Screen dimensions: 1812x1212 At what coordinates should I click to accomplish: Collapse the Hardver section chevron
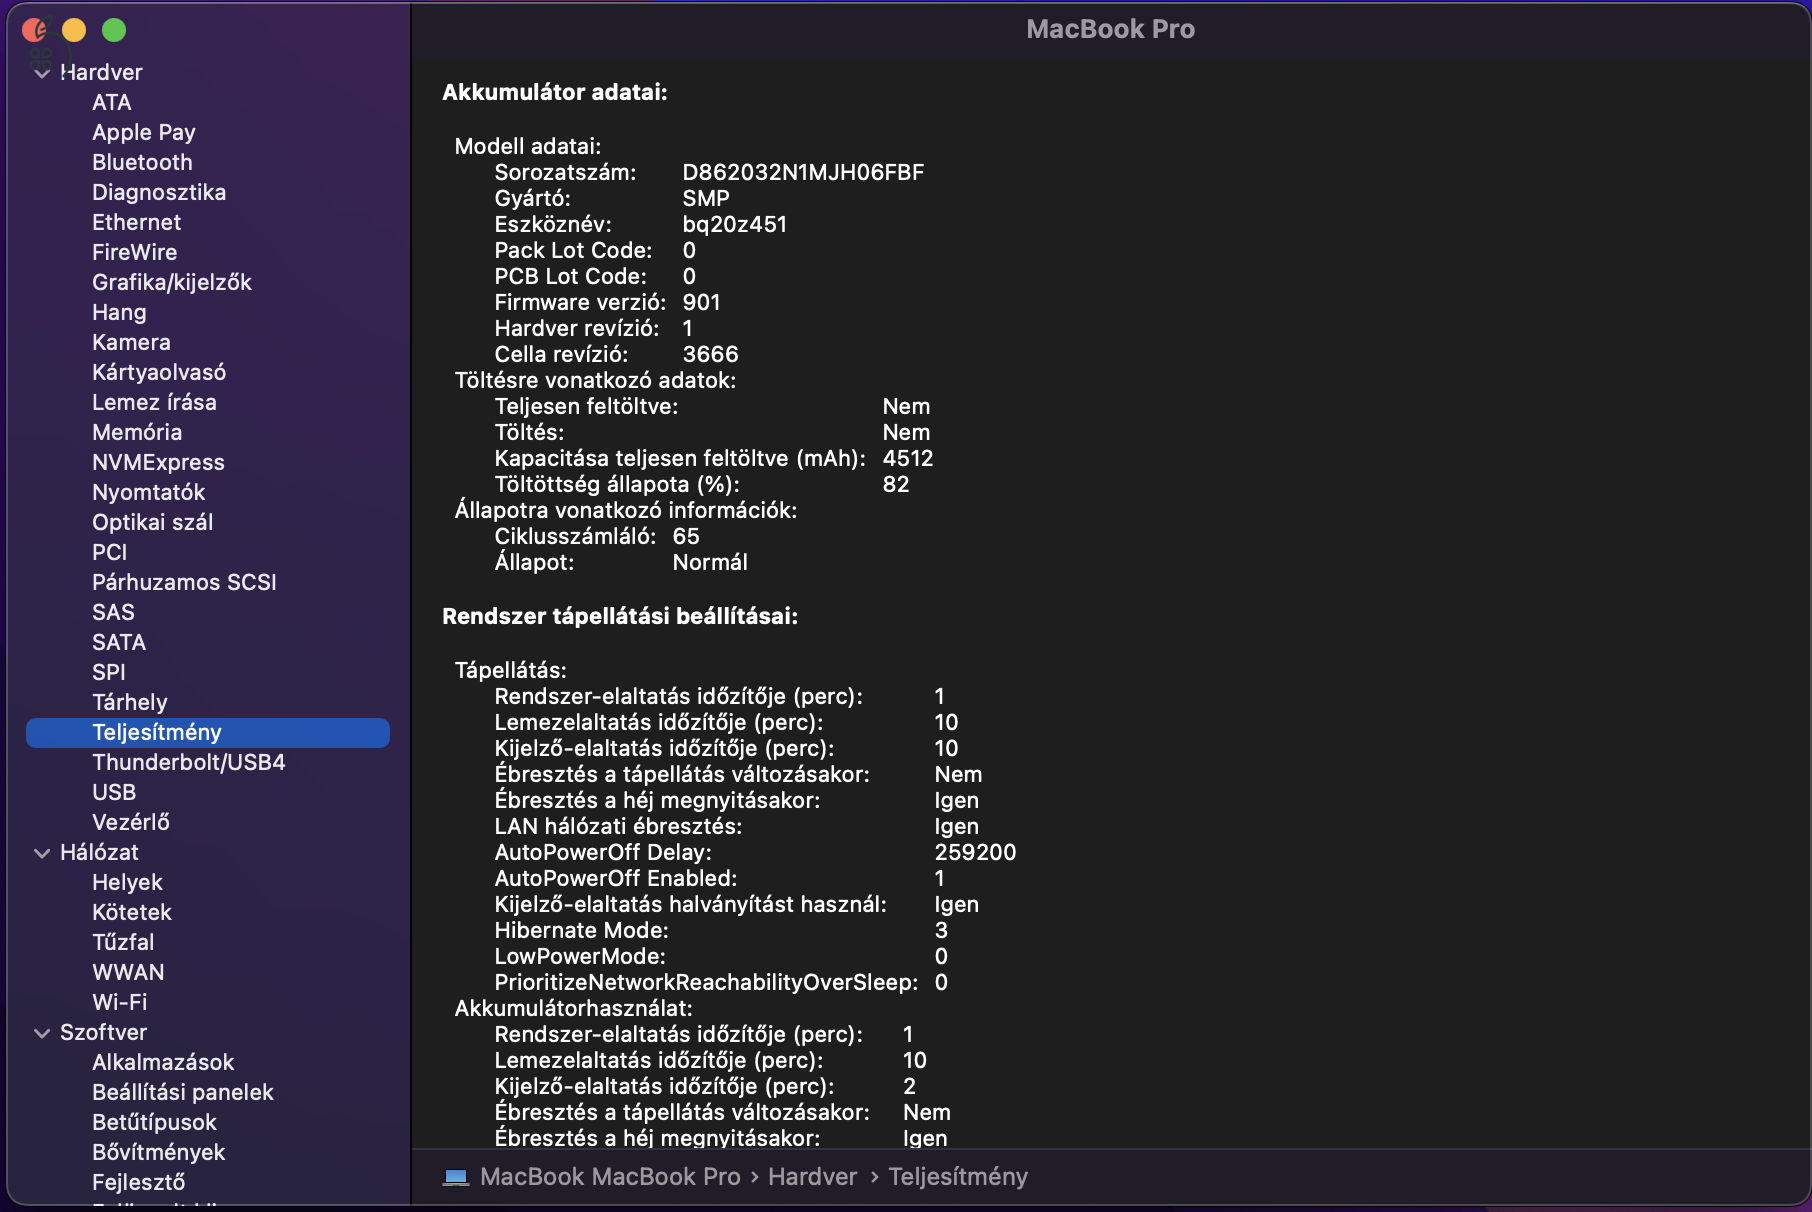[x=42, y=73]
